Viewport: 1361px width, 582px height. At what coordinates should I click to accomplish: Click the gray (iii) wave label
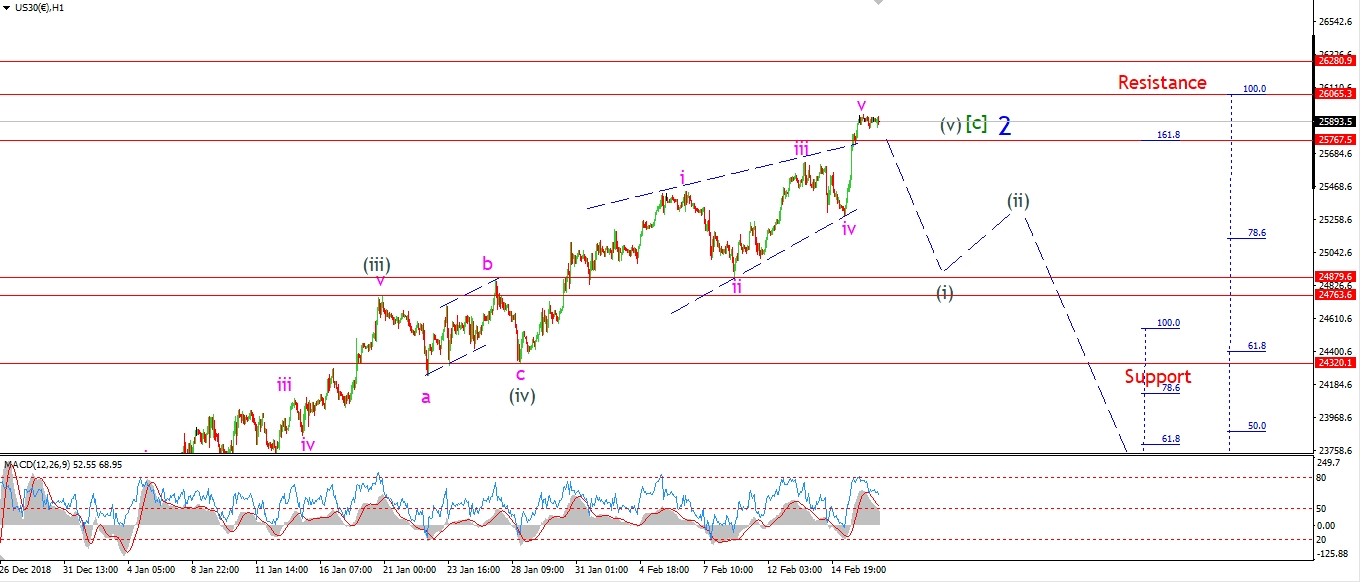(x=376, y=265)
